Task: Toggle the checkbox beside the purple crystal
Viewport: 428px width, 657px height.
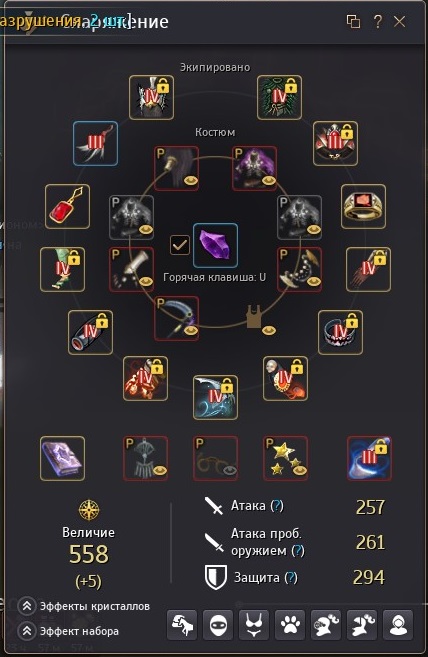Action: [180, 245]
